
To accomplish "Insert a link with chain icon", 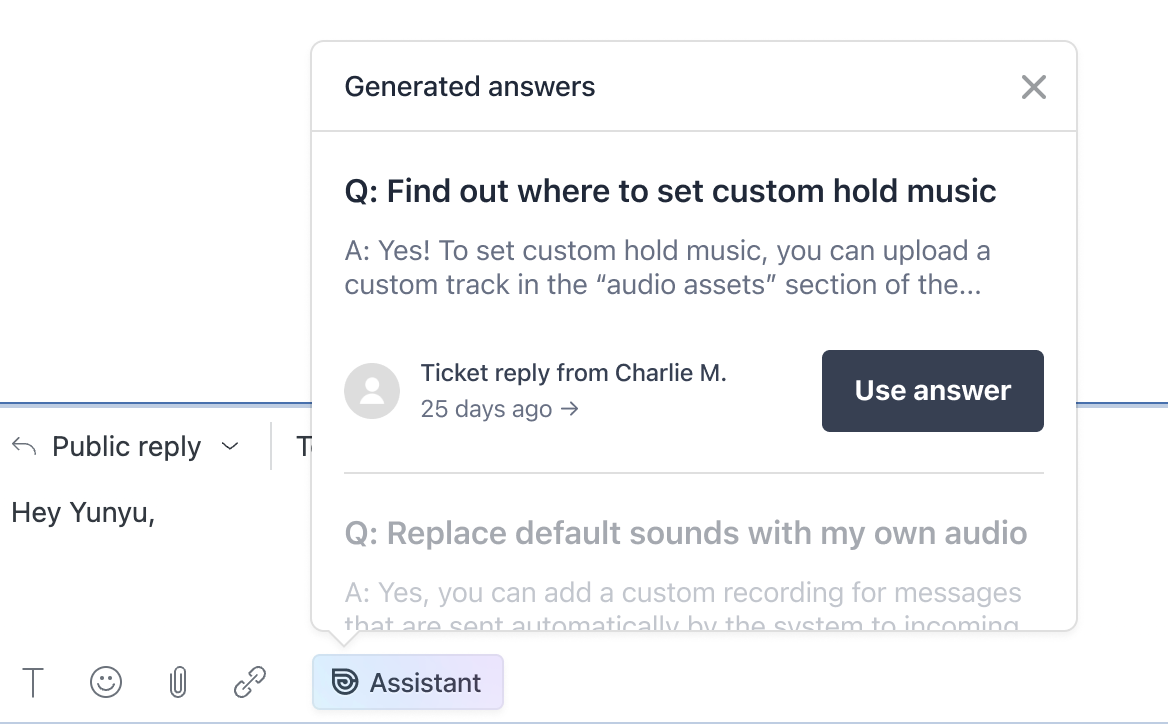I will [x=250, y=682].
